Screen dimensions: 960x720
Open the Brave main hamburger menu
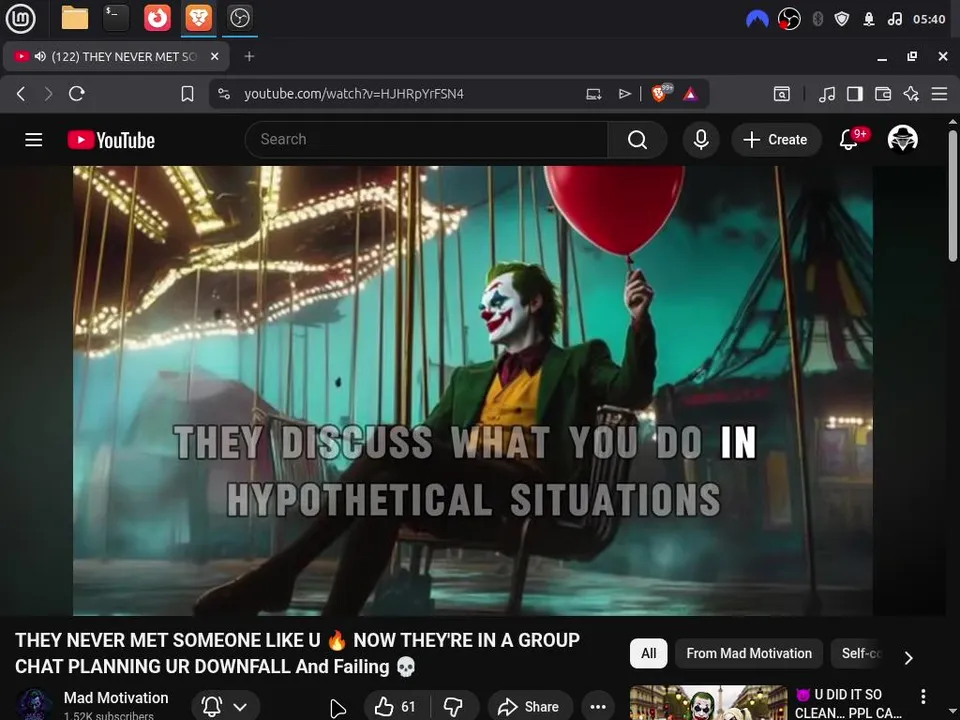click(x=939, y=94)
